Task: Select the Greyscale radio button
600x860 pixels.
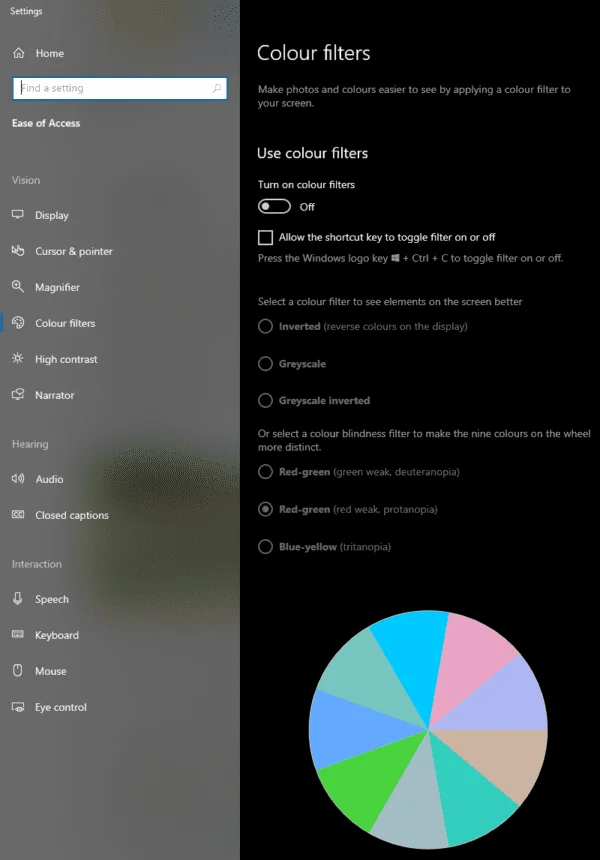Action: pos(265,364)
